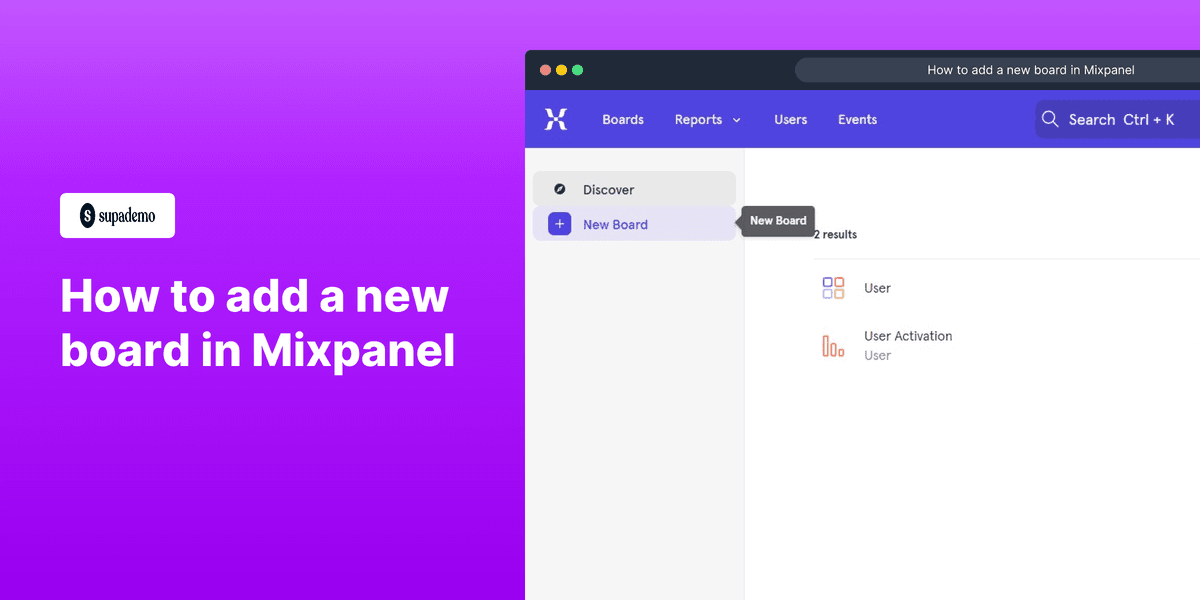
Task: Click the purple plus icon beside New Board
Action: 558,223
